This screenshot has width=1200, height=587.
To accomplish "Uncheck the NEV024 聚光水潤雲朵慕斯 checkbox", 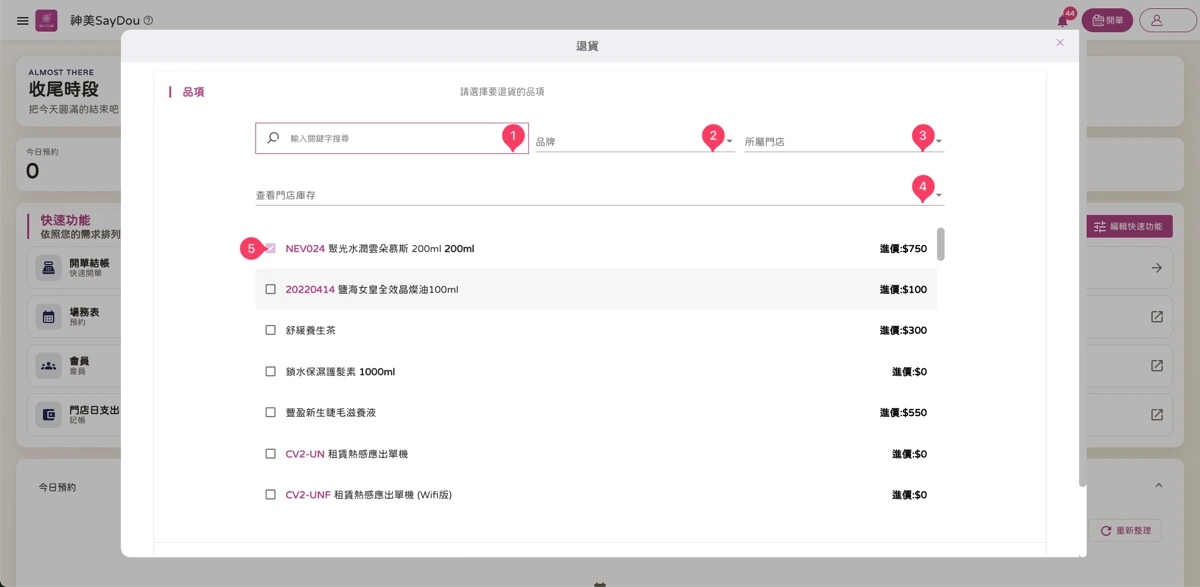I will click(x=271, y=248).
